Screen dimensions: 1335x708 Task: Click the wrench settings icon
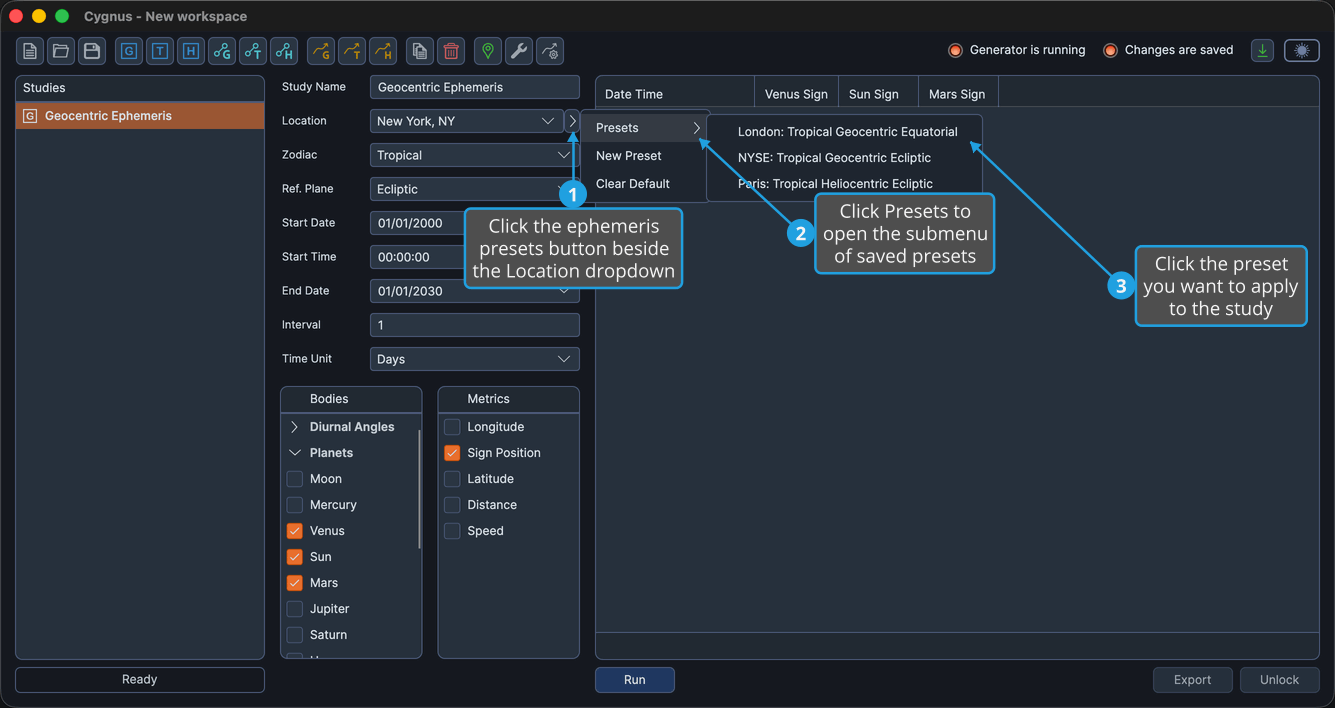coord(518,51)
